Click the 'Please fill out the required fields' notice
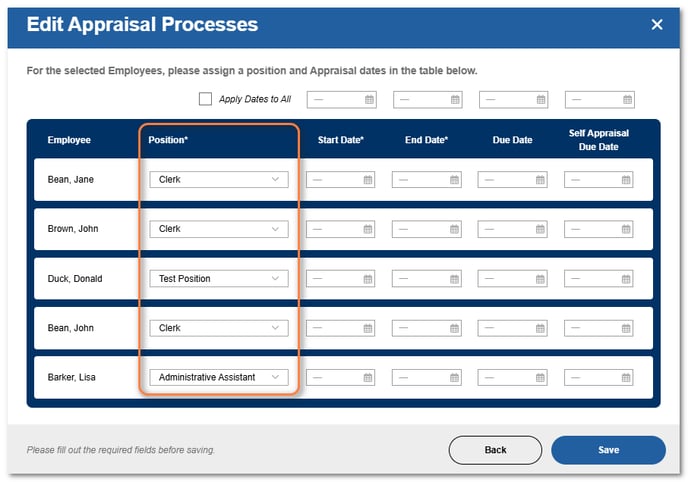688x482 pixels. coord(121,450)
